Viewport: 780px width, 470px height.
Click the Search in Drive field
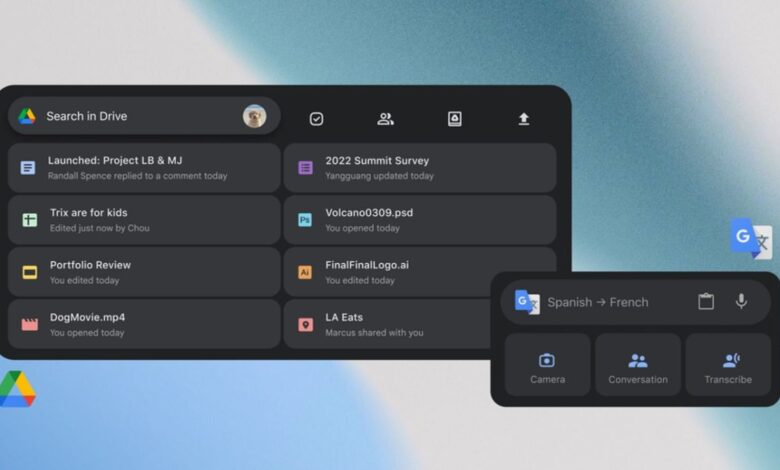coord(144,116)
